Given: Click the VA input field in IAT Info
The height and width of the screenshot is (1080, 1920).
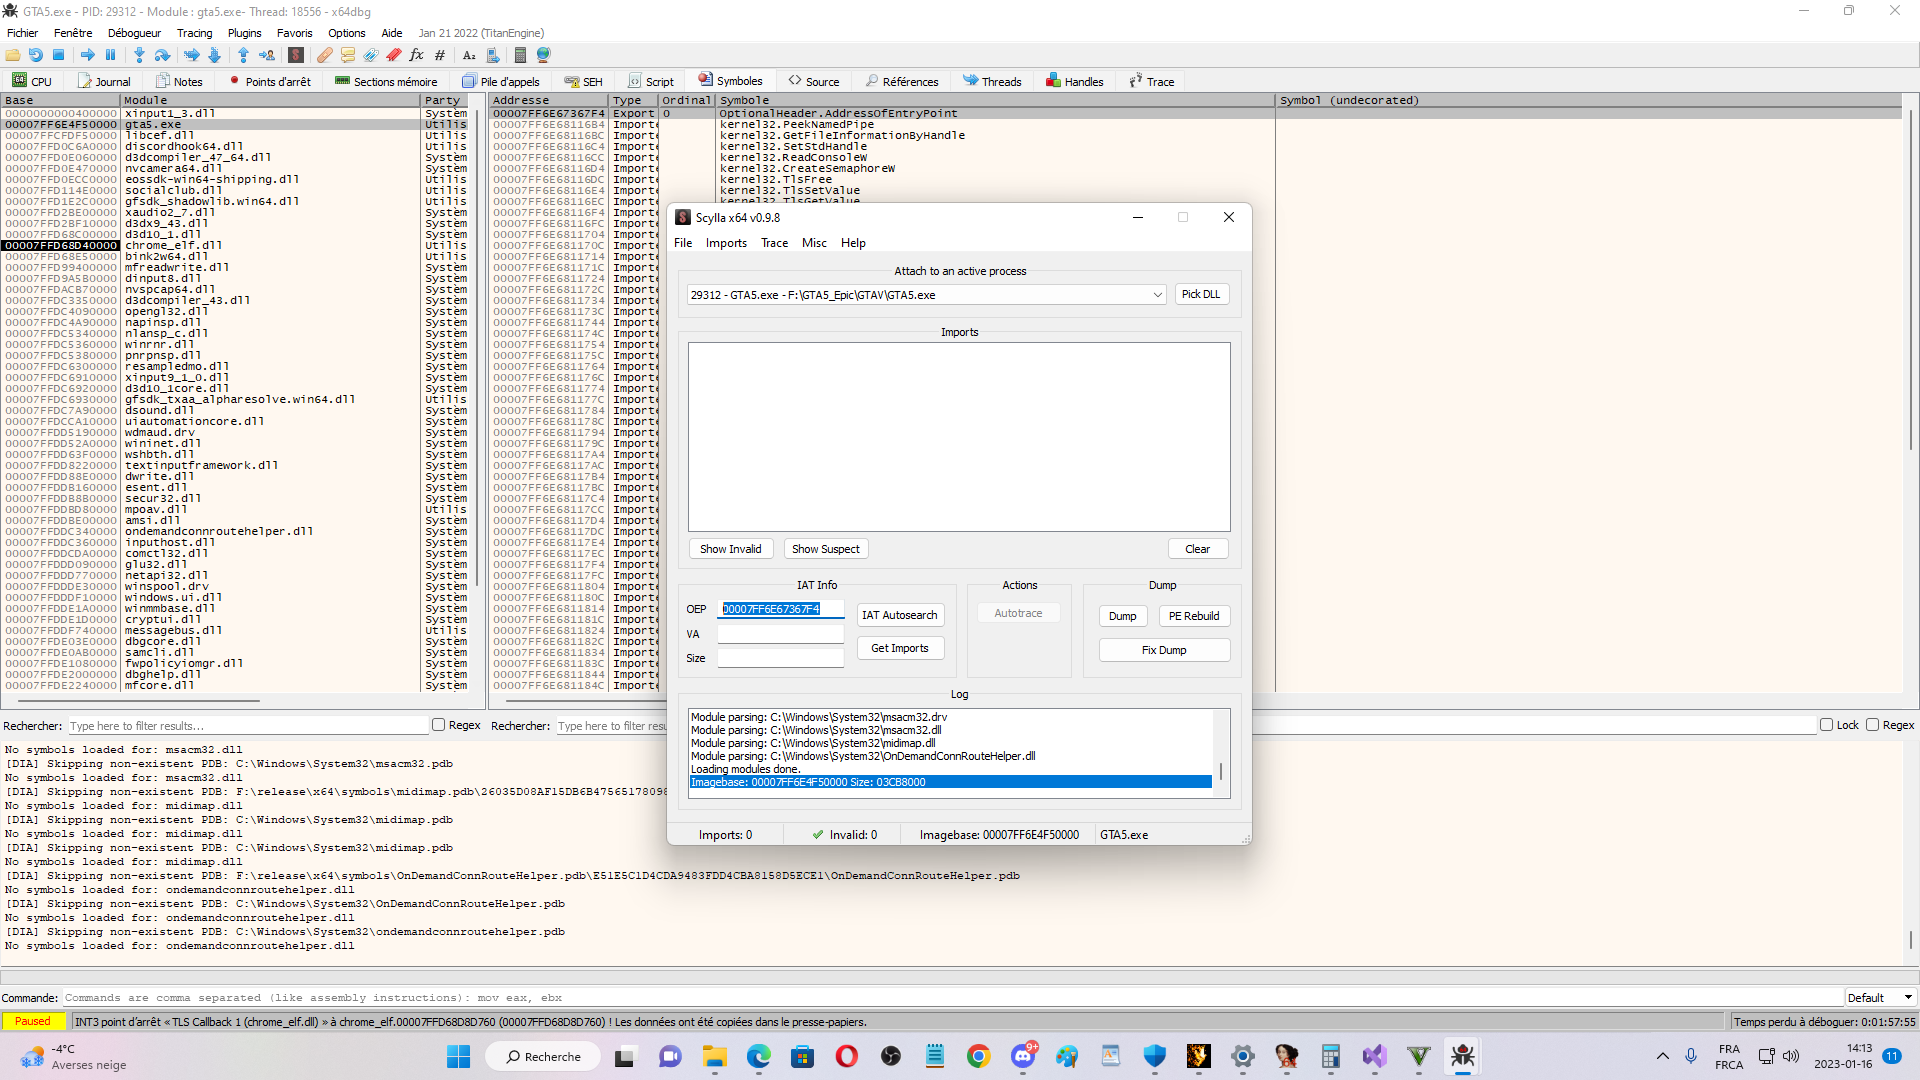Looking at the screenshot, I should [781, 634].
